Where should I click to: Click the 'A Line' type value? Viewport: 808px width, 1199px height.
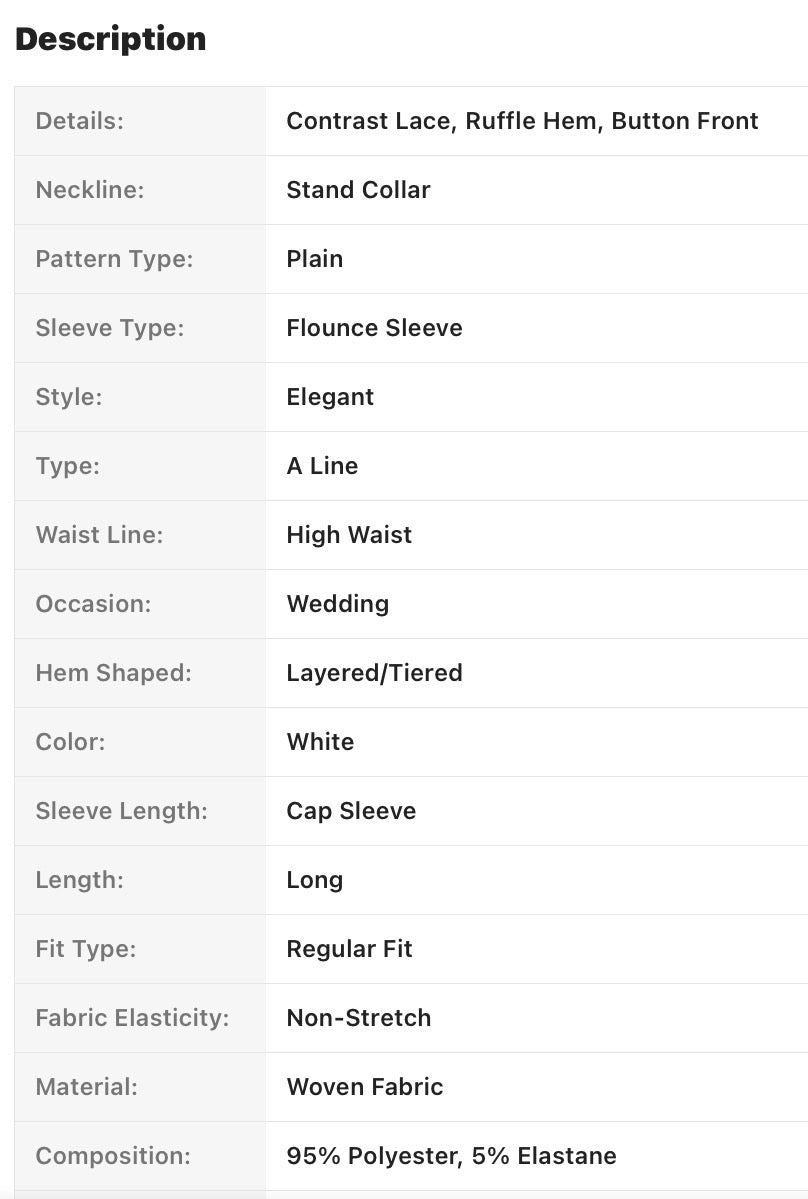(x=322, y=466)
